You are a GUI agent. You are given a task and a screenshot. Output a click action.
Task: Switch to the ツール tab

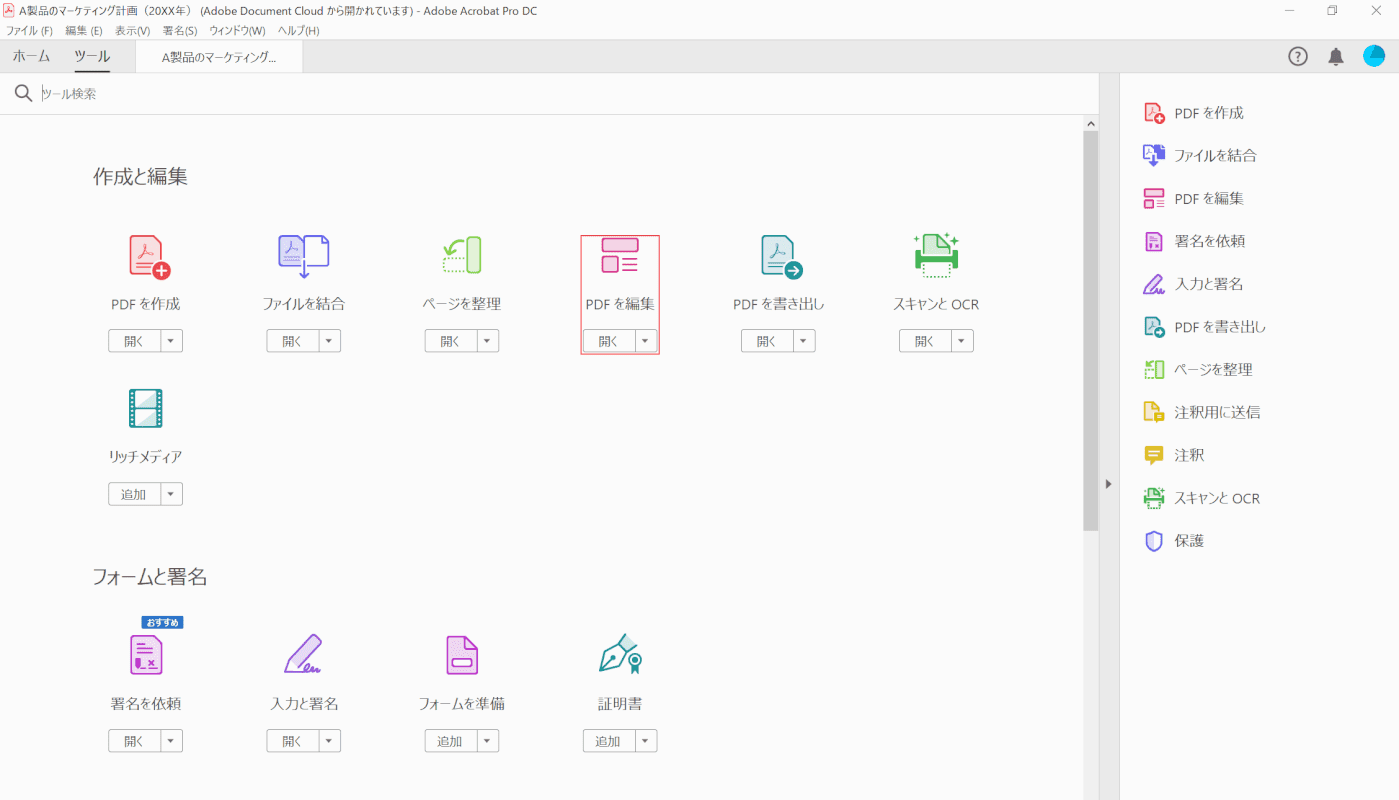click(92, 57)
